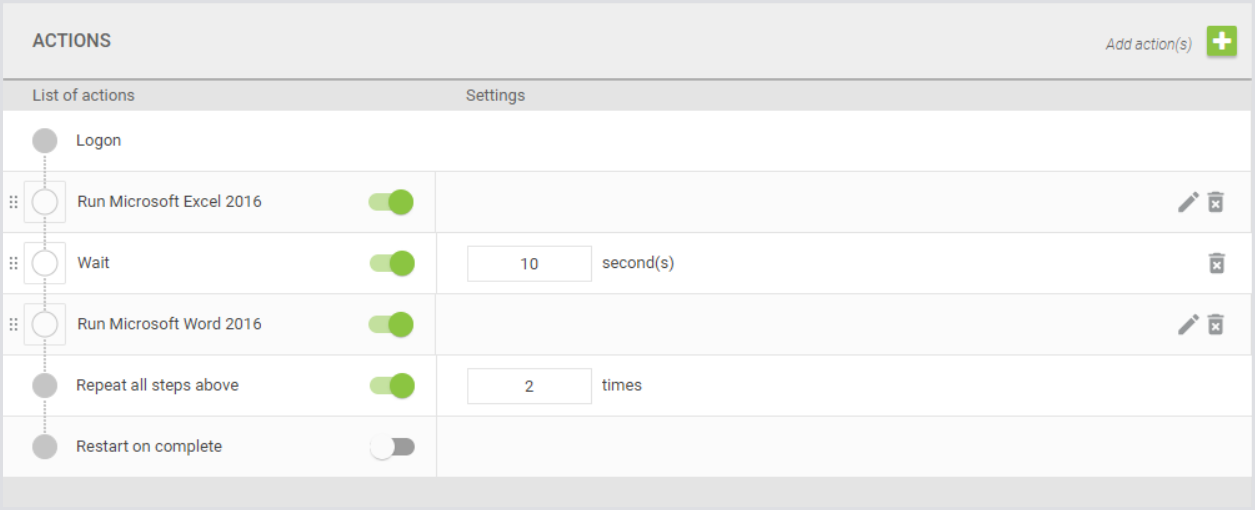Click the green plus Add action icon
Screen dimensions: 1255x510
point(1221,42)
